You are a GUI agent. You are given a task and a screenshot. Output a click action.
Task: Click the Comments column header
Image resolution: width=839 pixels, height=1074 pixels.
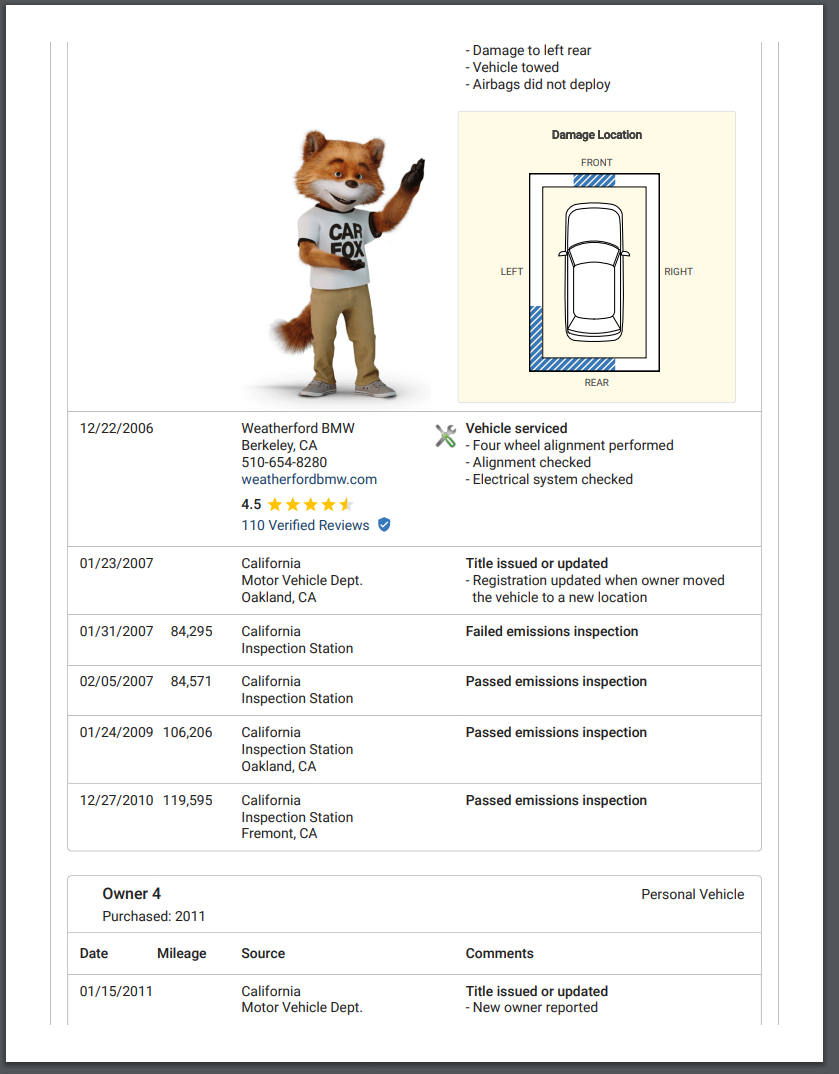499,953
